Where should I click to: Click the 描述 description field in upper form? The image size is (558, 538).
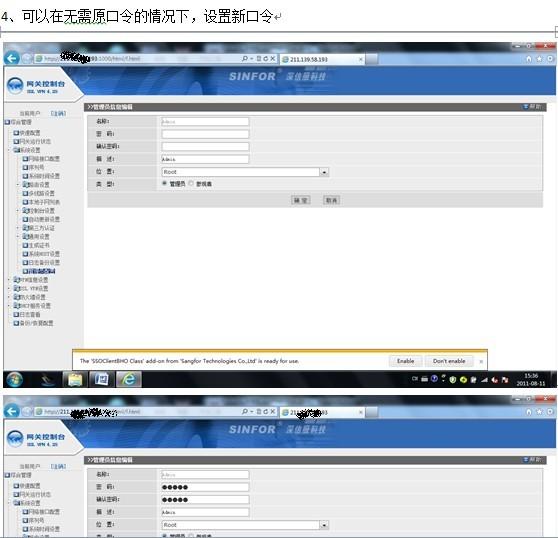(x=205, y=159)
